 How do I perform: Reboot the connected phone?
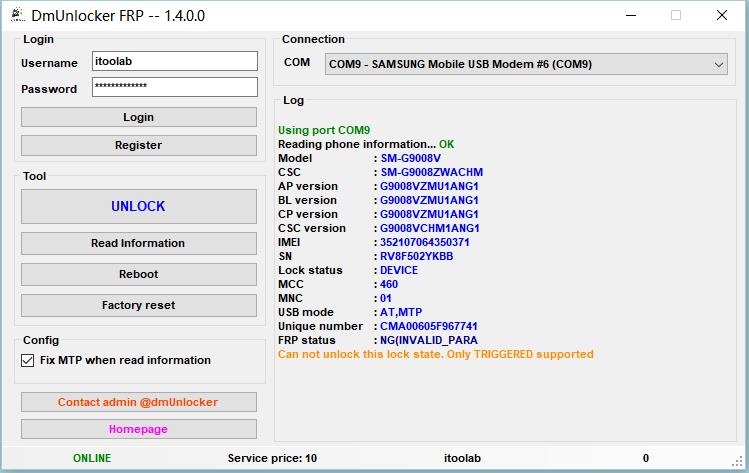tap(139, 274)
